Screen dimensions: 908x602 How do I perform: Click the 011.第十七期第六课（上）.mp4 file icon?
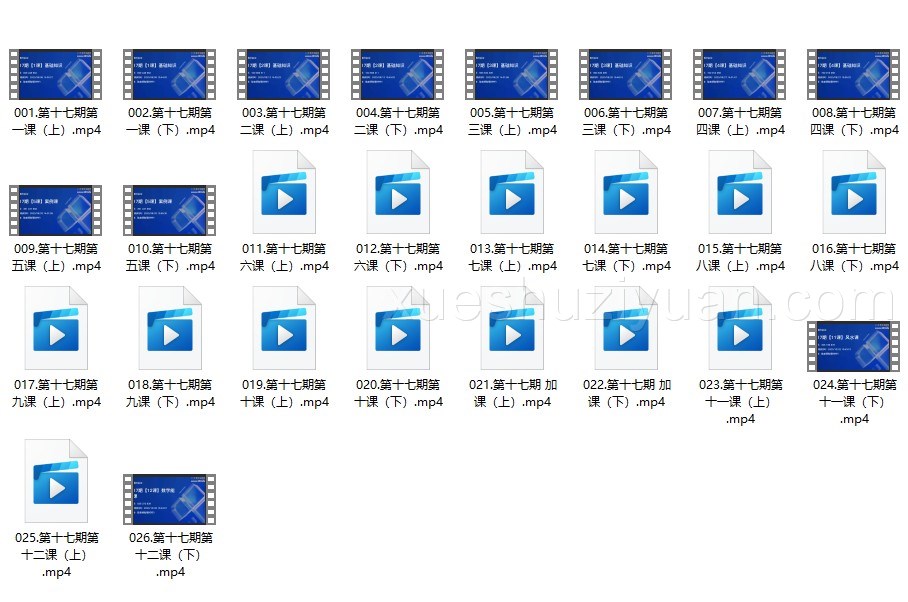[x=284, y=197]
